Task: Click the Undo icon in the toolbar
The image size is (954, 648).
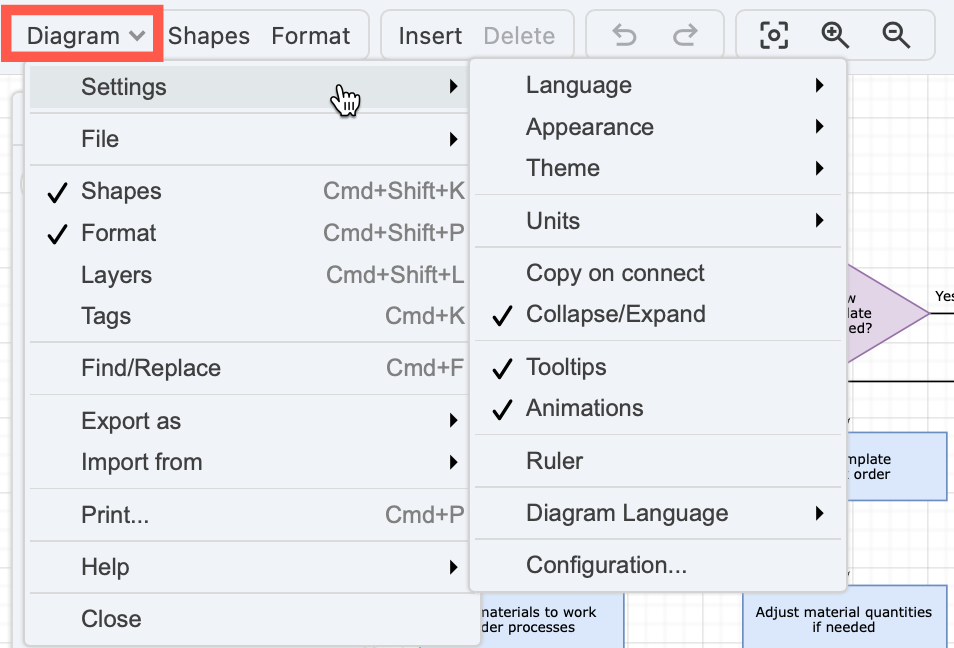Action: [624, 35]
